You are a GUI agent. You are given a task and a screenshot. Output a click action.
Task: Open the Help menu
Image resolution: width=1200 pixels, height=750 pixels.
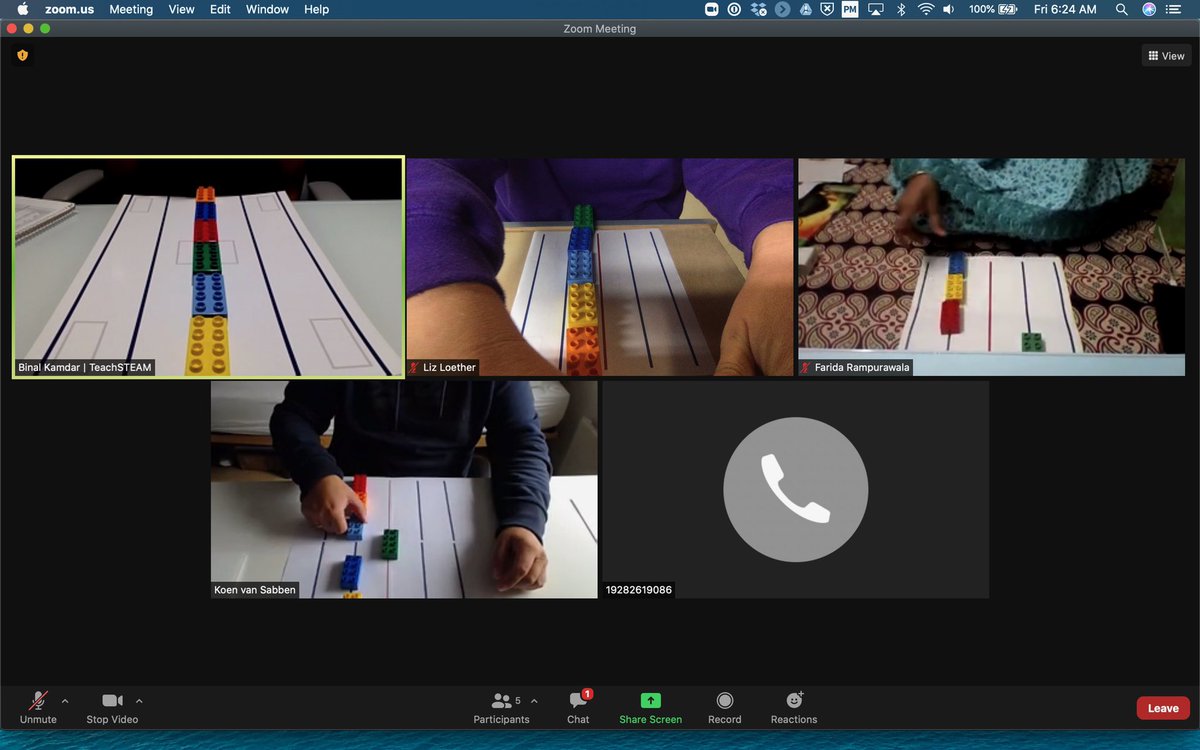pos(316,9)
